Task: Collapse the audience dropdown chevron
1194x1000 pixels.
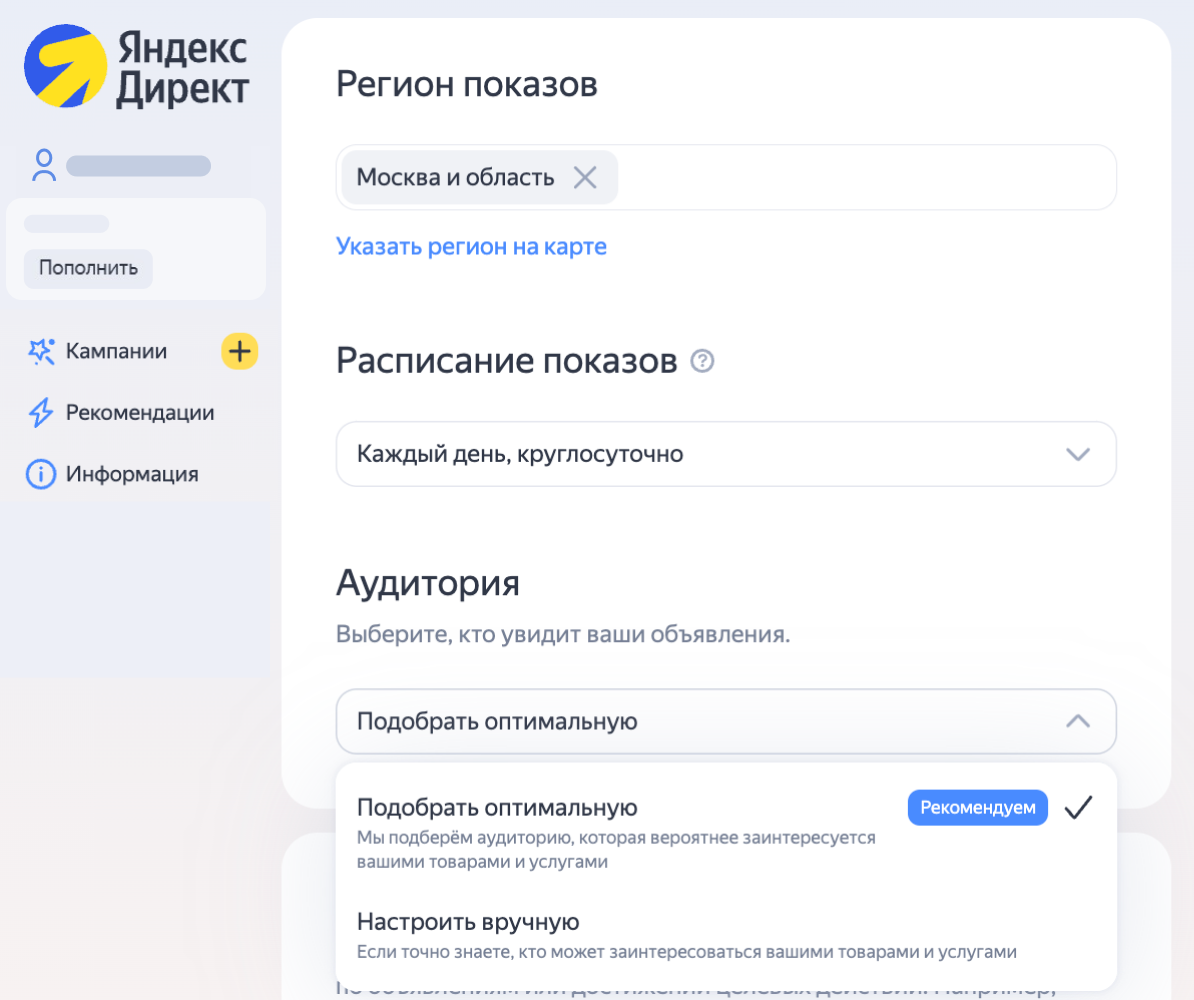Action: [1077, 721]
